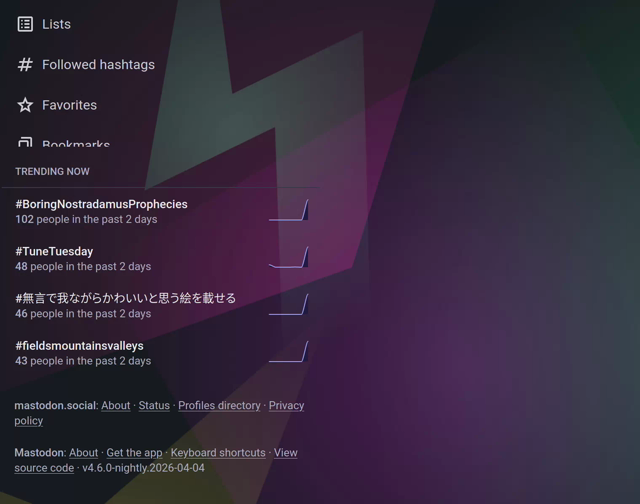The image size is (640, 504).
Task: Open the Mastodon About link
Action: pos(83,453)
